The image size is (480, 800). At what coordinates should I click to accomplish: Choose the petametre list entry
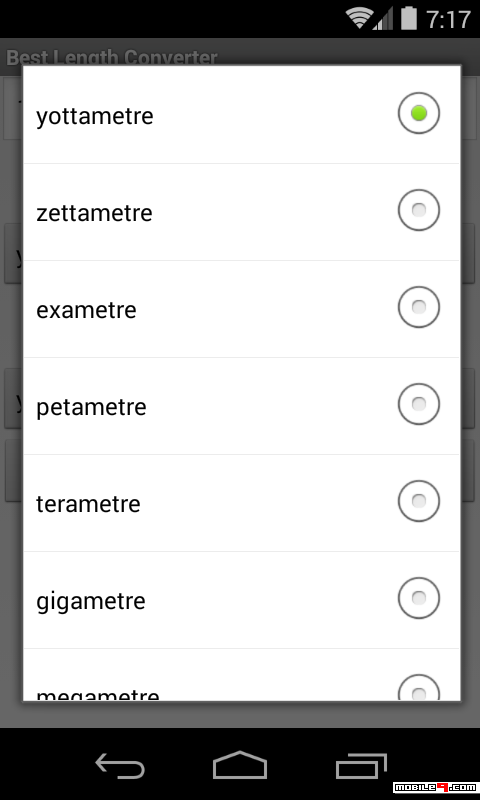pos(241,406)
